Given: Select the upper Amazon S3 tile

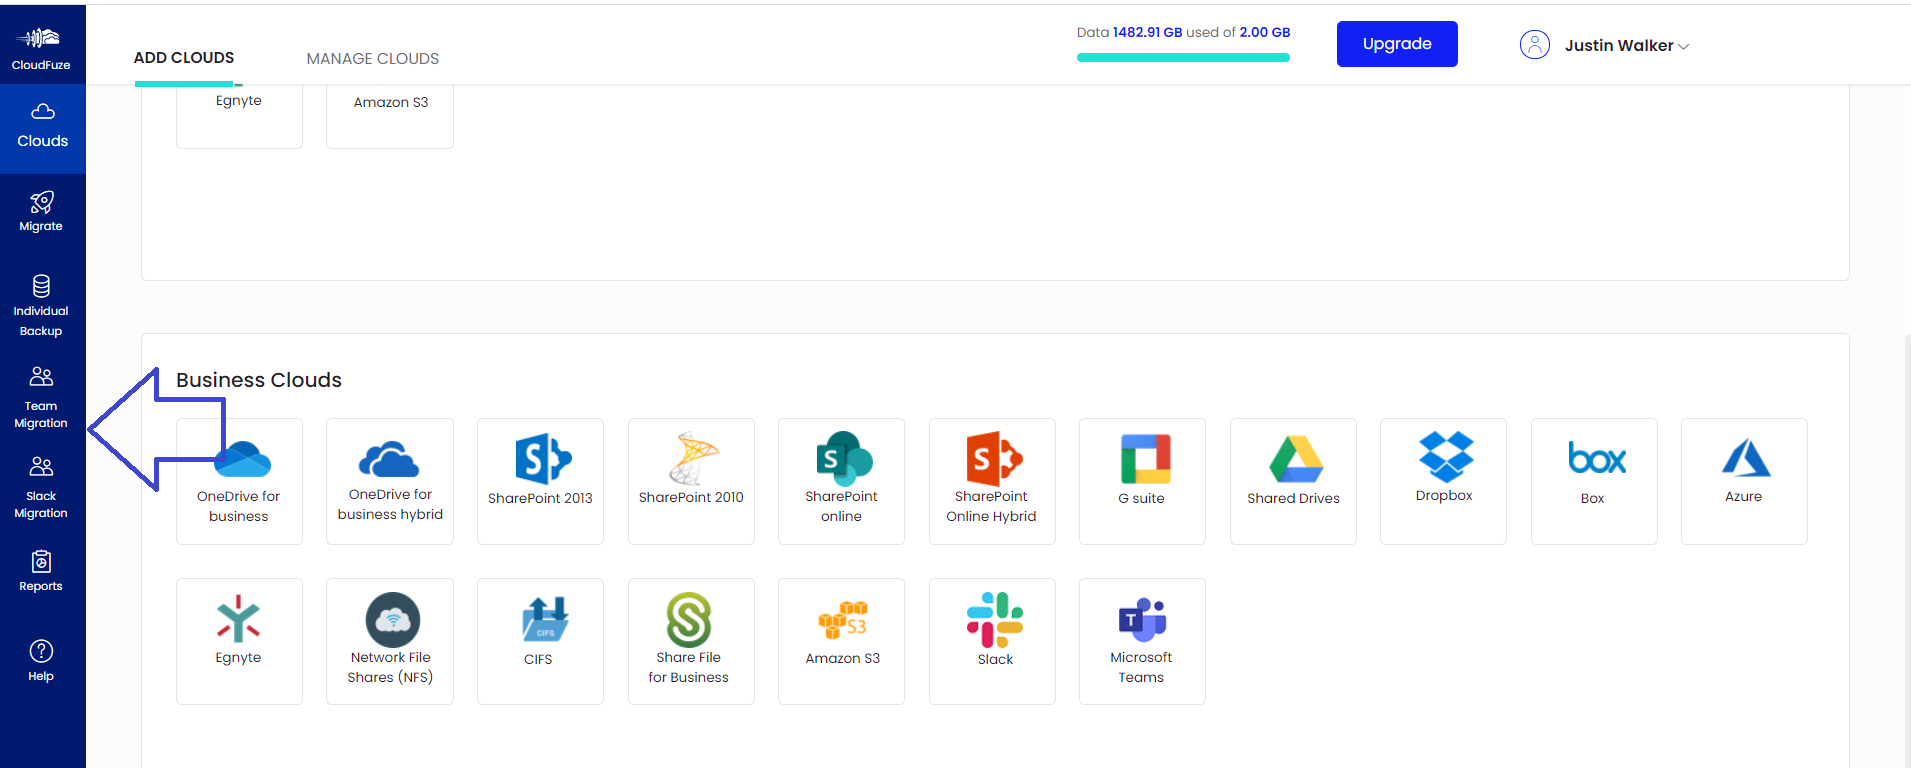Looking at the screenshot, I should click(390, 116).
